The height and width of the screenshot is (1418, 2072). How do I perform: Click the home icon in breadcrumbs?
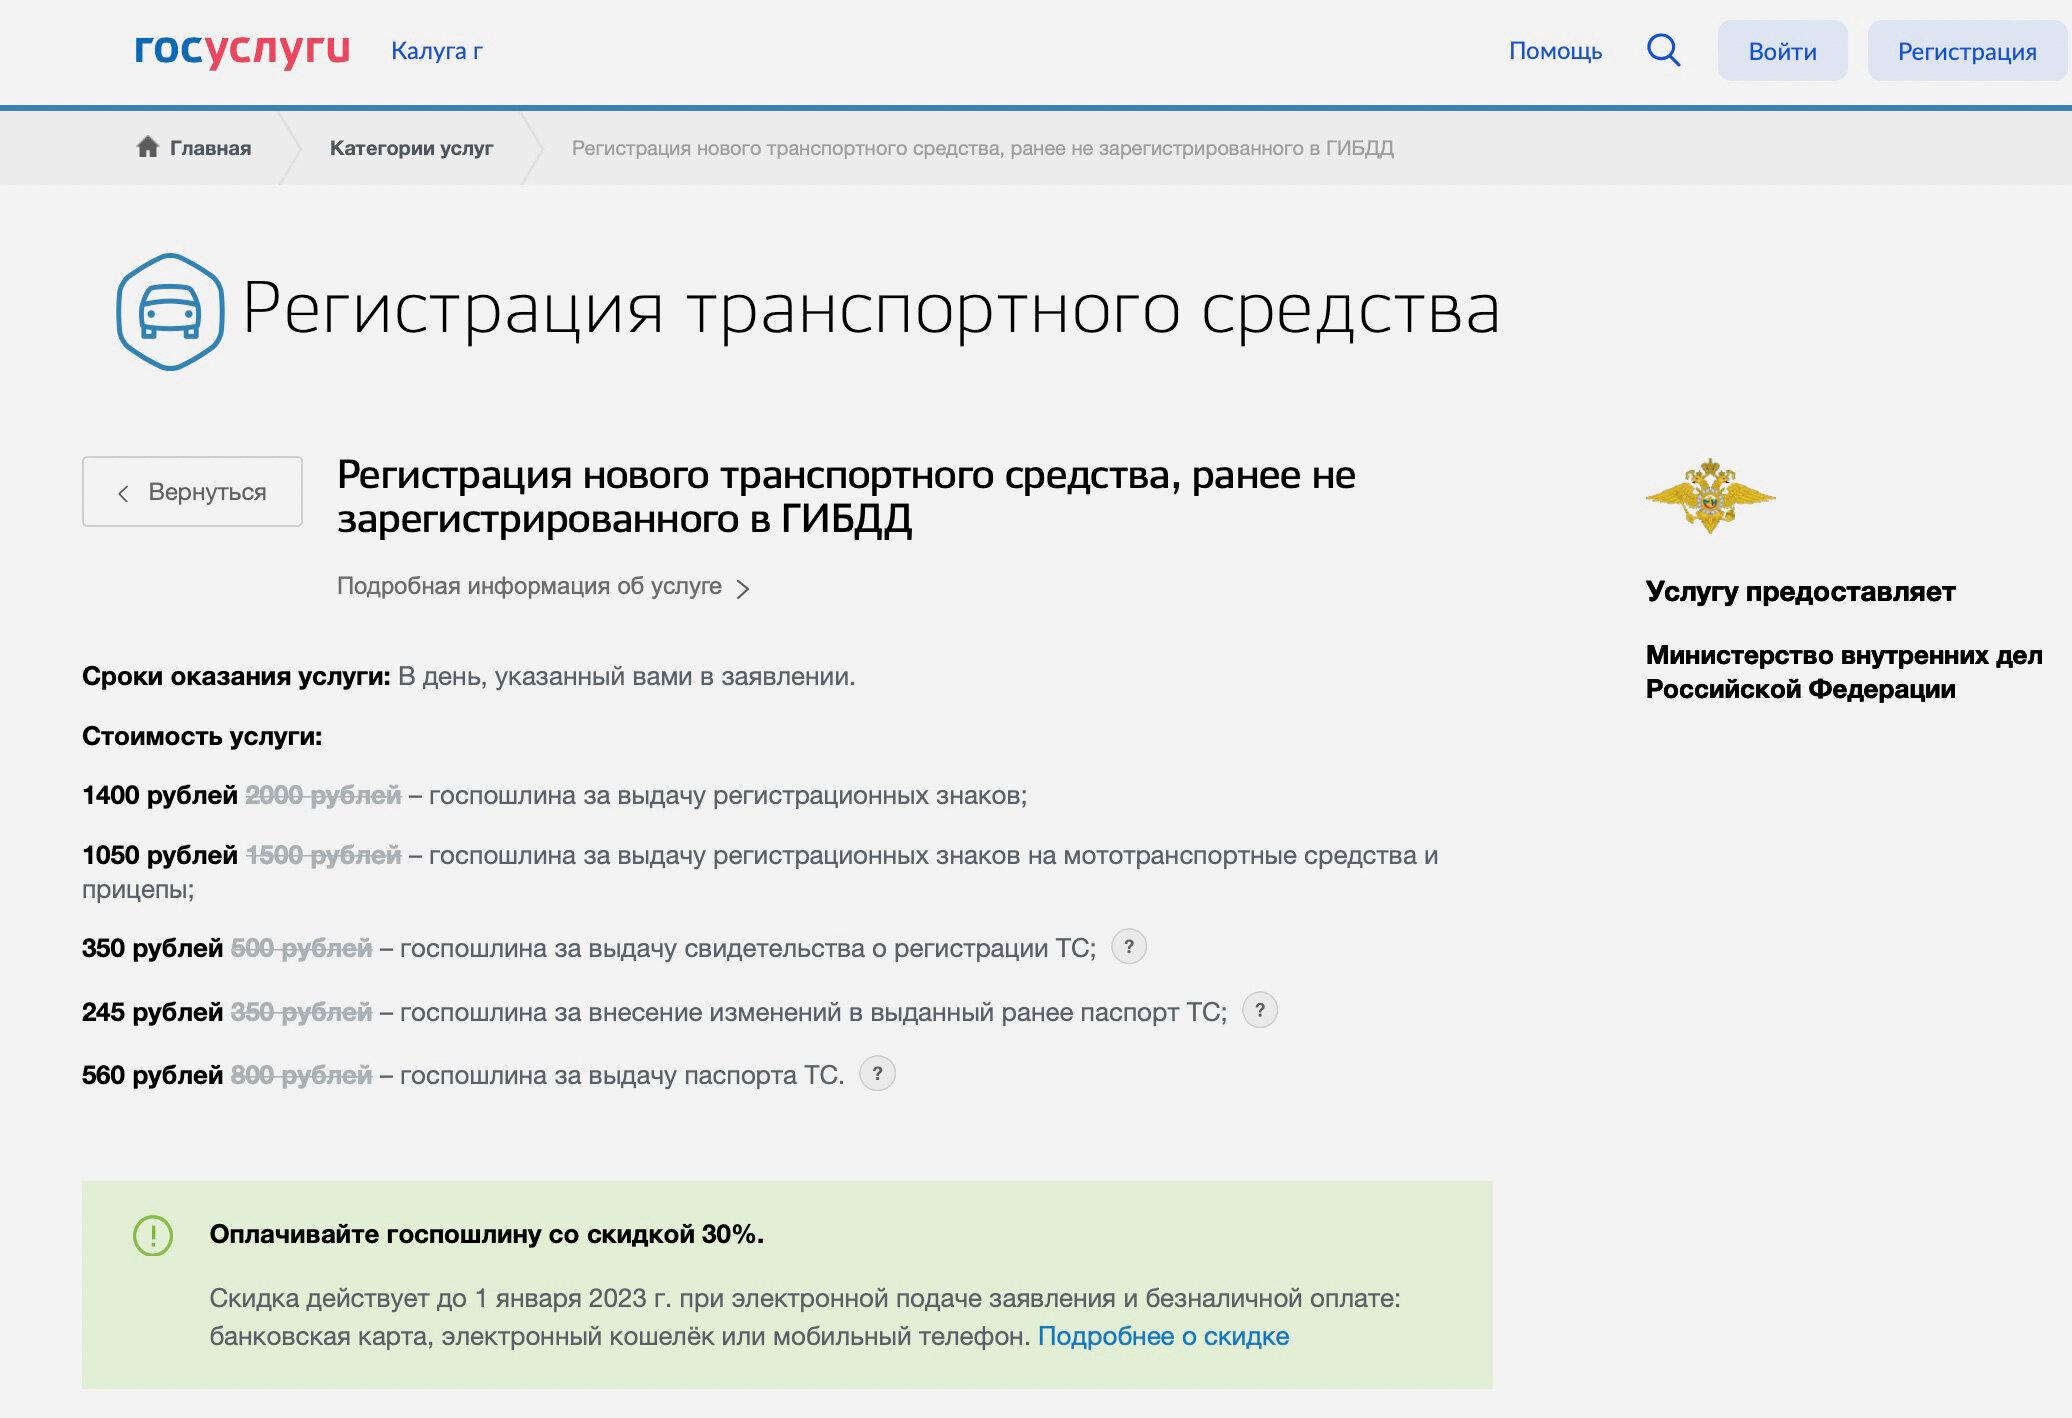pos(148,147)
